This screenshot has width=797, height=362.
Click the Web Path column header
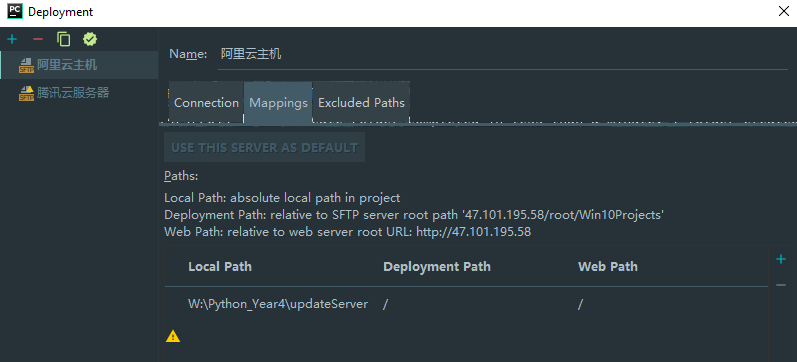(x=607, y=266)
